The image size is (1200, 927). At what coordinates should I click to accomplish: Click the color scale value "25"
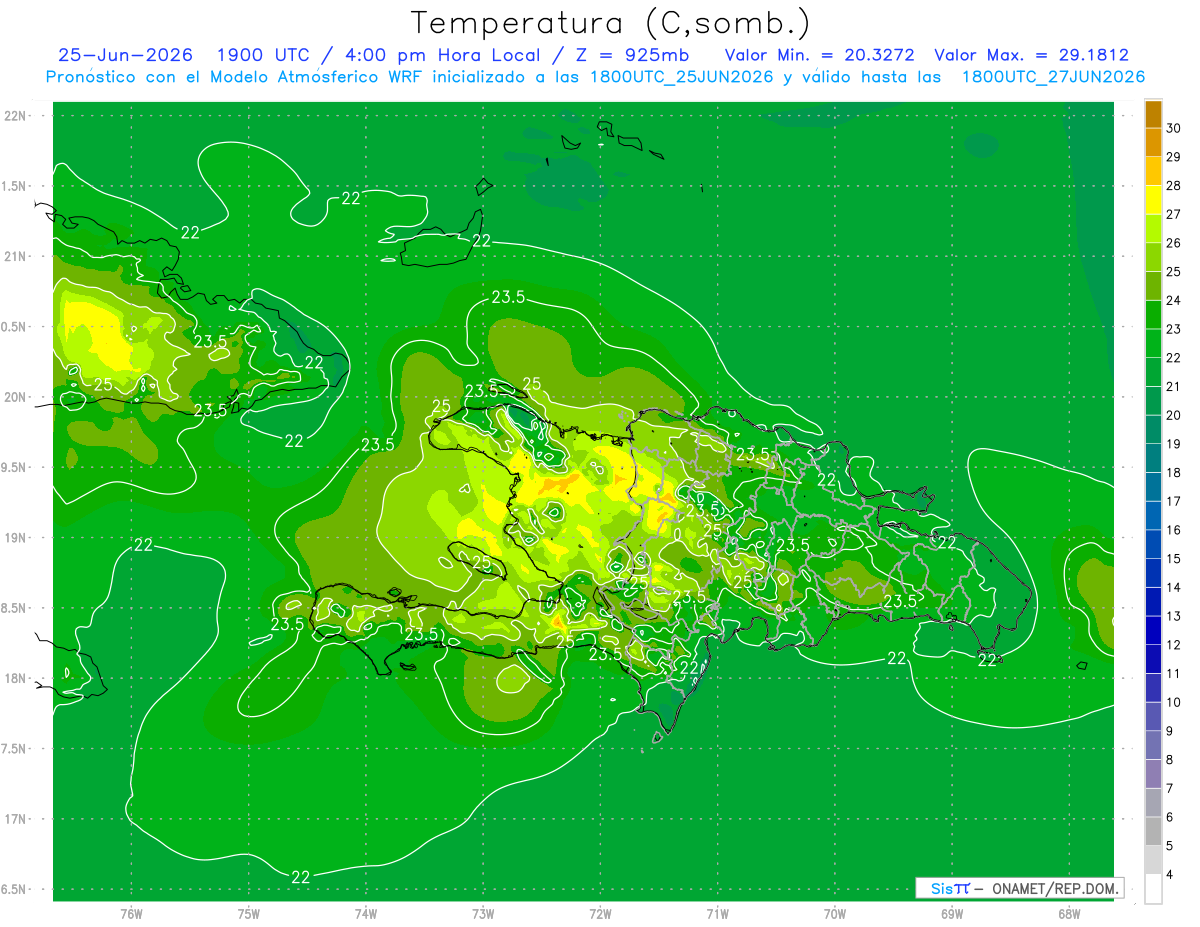click(x=1174, y=272)
